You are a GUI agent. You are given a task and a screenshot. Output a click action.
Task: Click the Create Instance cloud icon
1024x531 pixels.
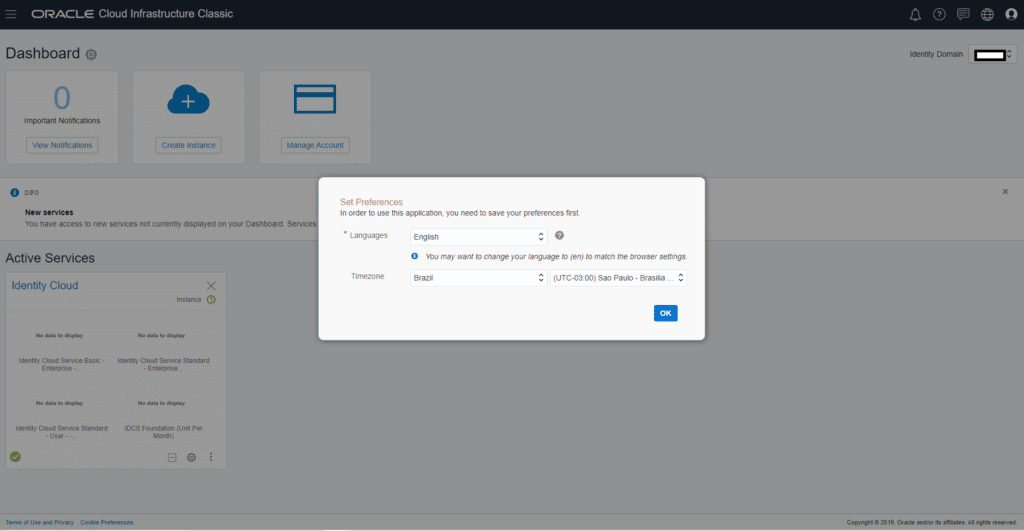point(188,100)
